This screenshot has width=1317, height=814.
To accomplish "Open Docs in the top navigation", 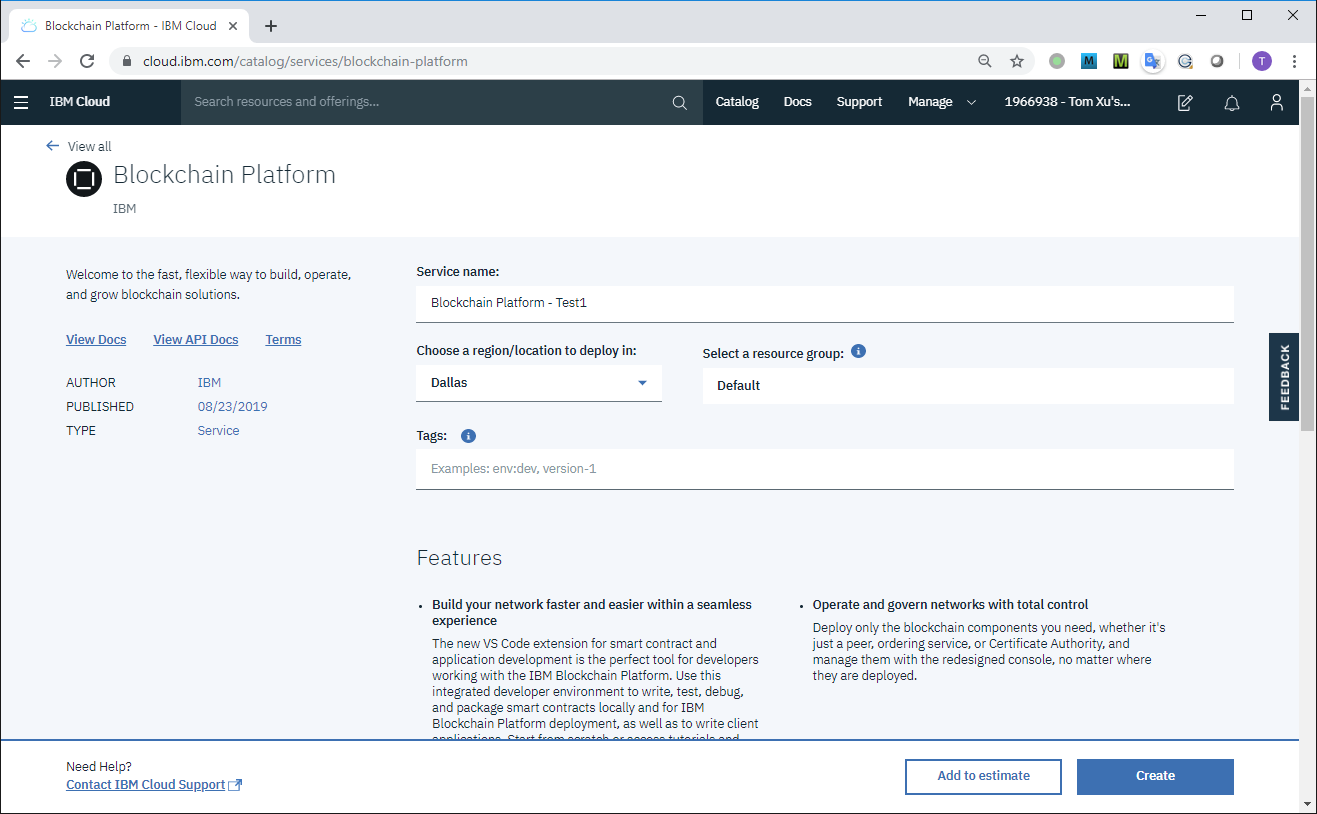I will click(798, 102).
